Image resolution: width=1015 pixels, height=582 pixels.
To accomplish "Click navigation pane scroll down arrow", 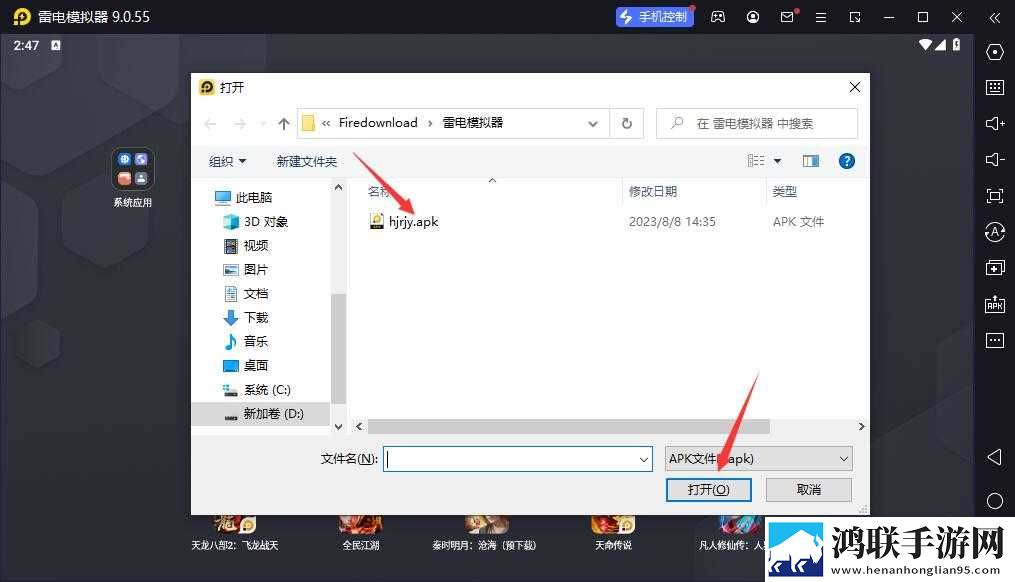I will [x=338, y=427].
